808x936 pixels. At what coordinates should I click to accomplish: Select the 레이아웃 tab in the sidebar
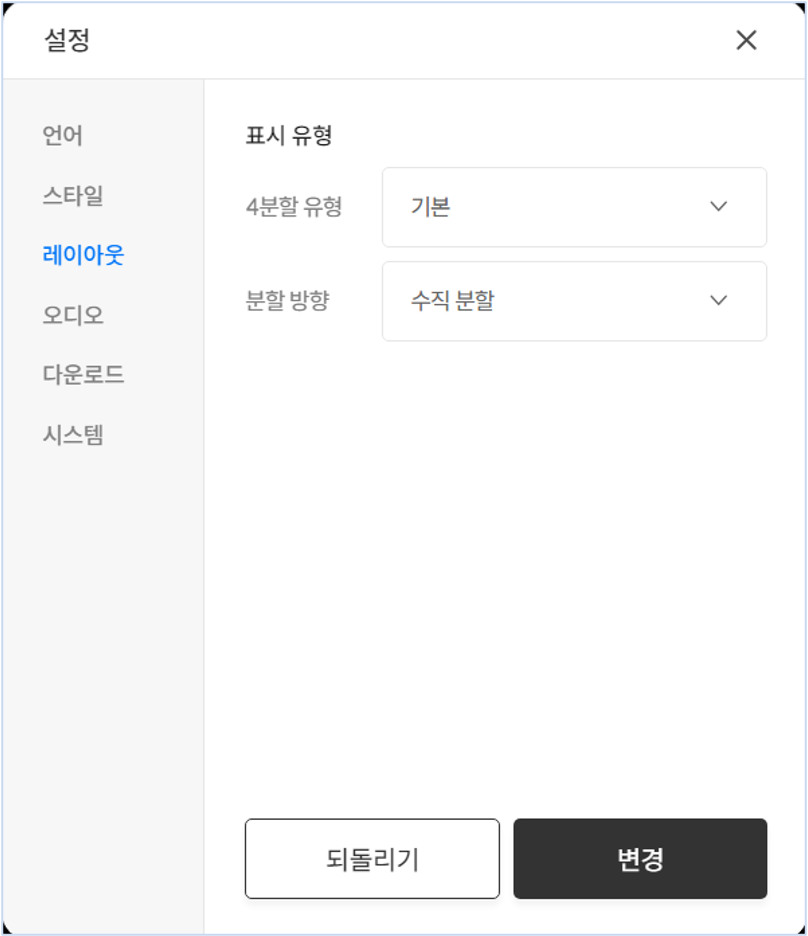point(83,255)
